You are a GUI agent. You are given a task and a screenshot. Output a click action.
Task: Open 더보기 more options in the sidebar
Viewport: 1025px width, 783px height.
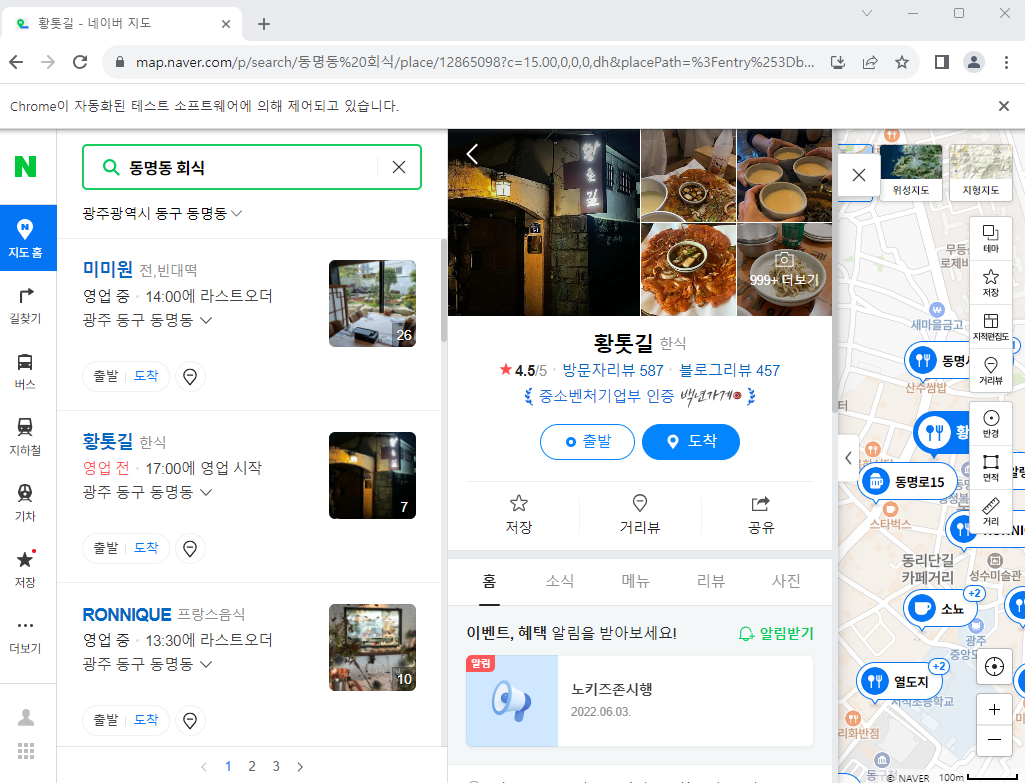[x=25, y=636]
